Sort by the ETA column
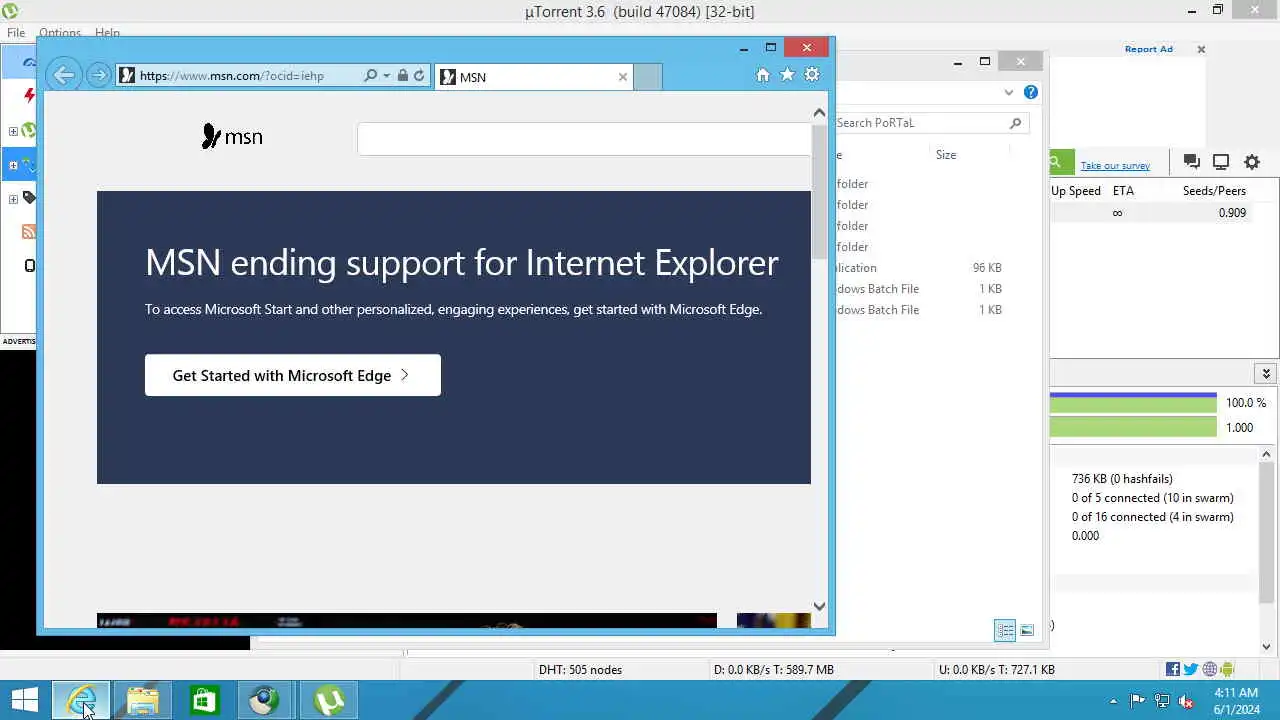 pos(1123,191)
